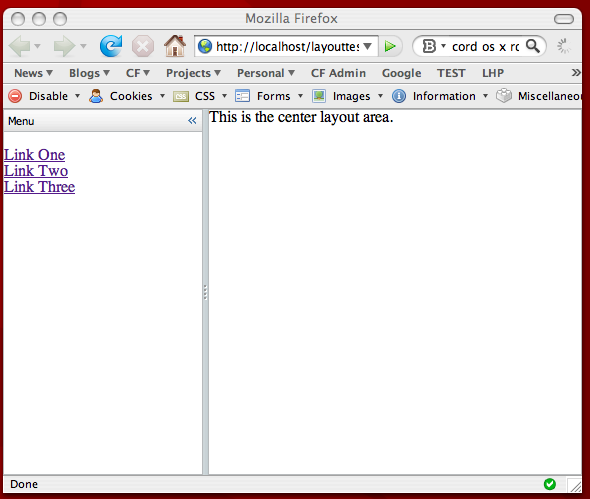Open the CSS web developer menu
Screen dimensions: 590x499
point(200,96)
